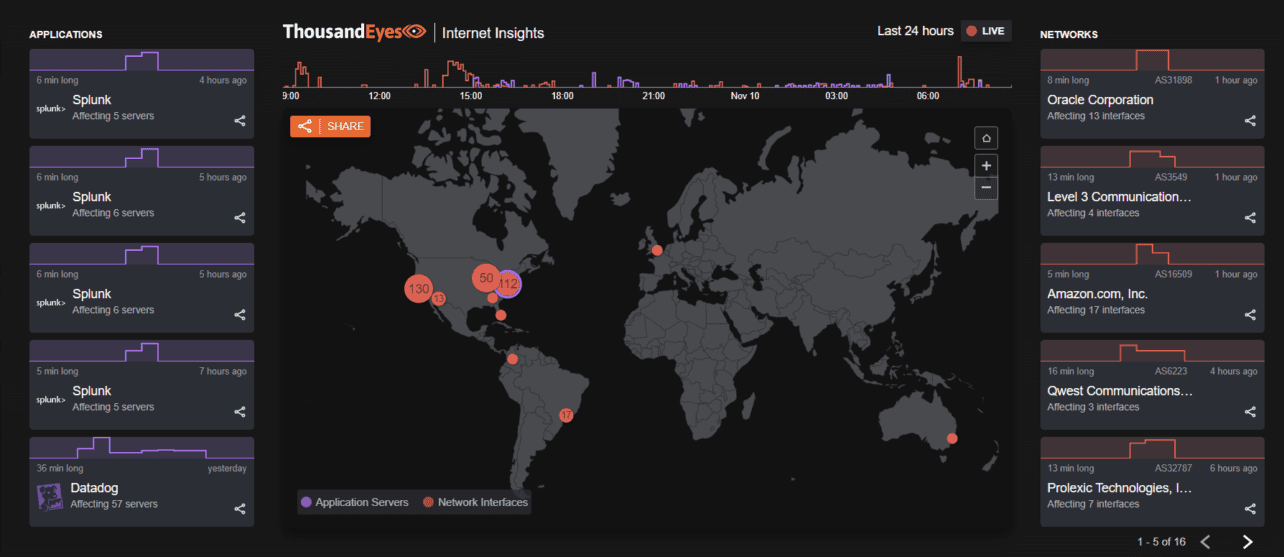Viewport: 1284px width, 557px height.
Task: Click '16 min long' on Qwest card
Action: click(x=1071, y=371)
